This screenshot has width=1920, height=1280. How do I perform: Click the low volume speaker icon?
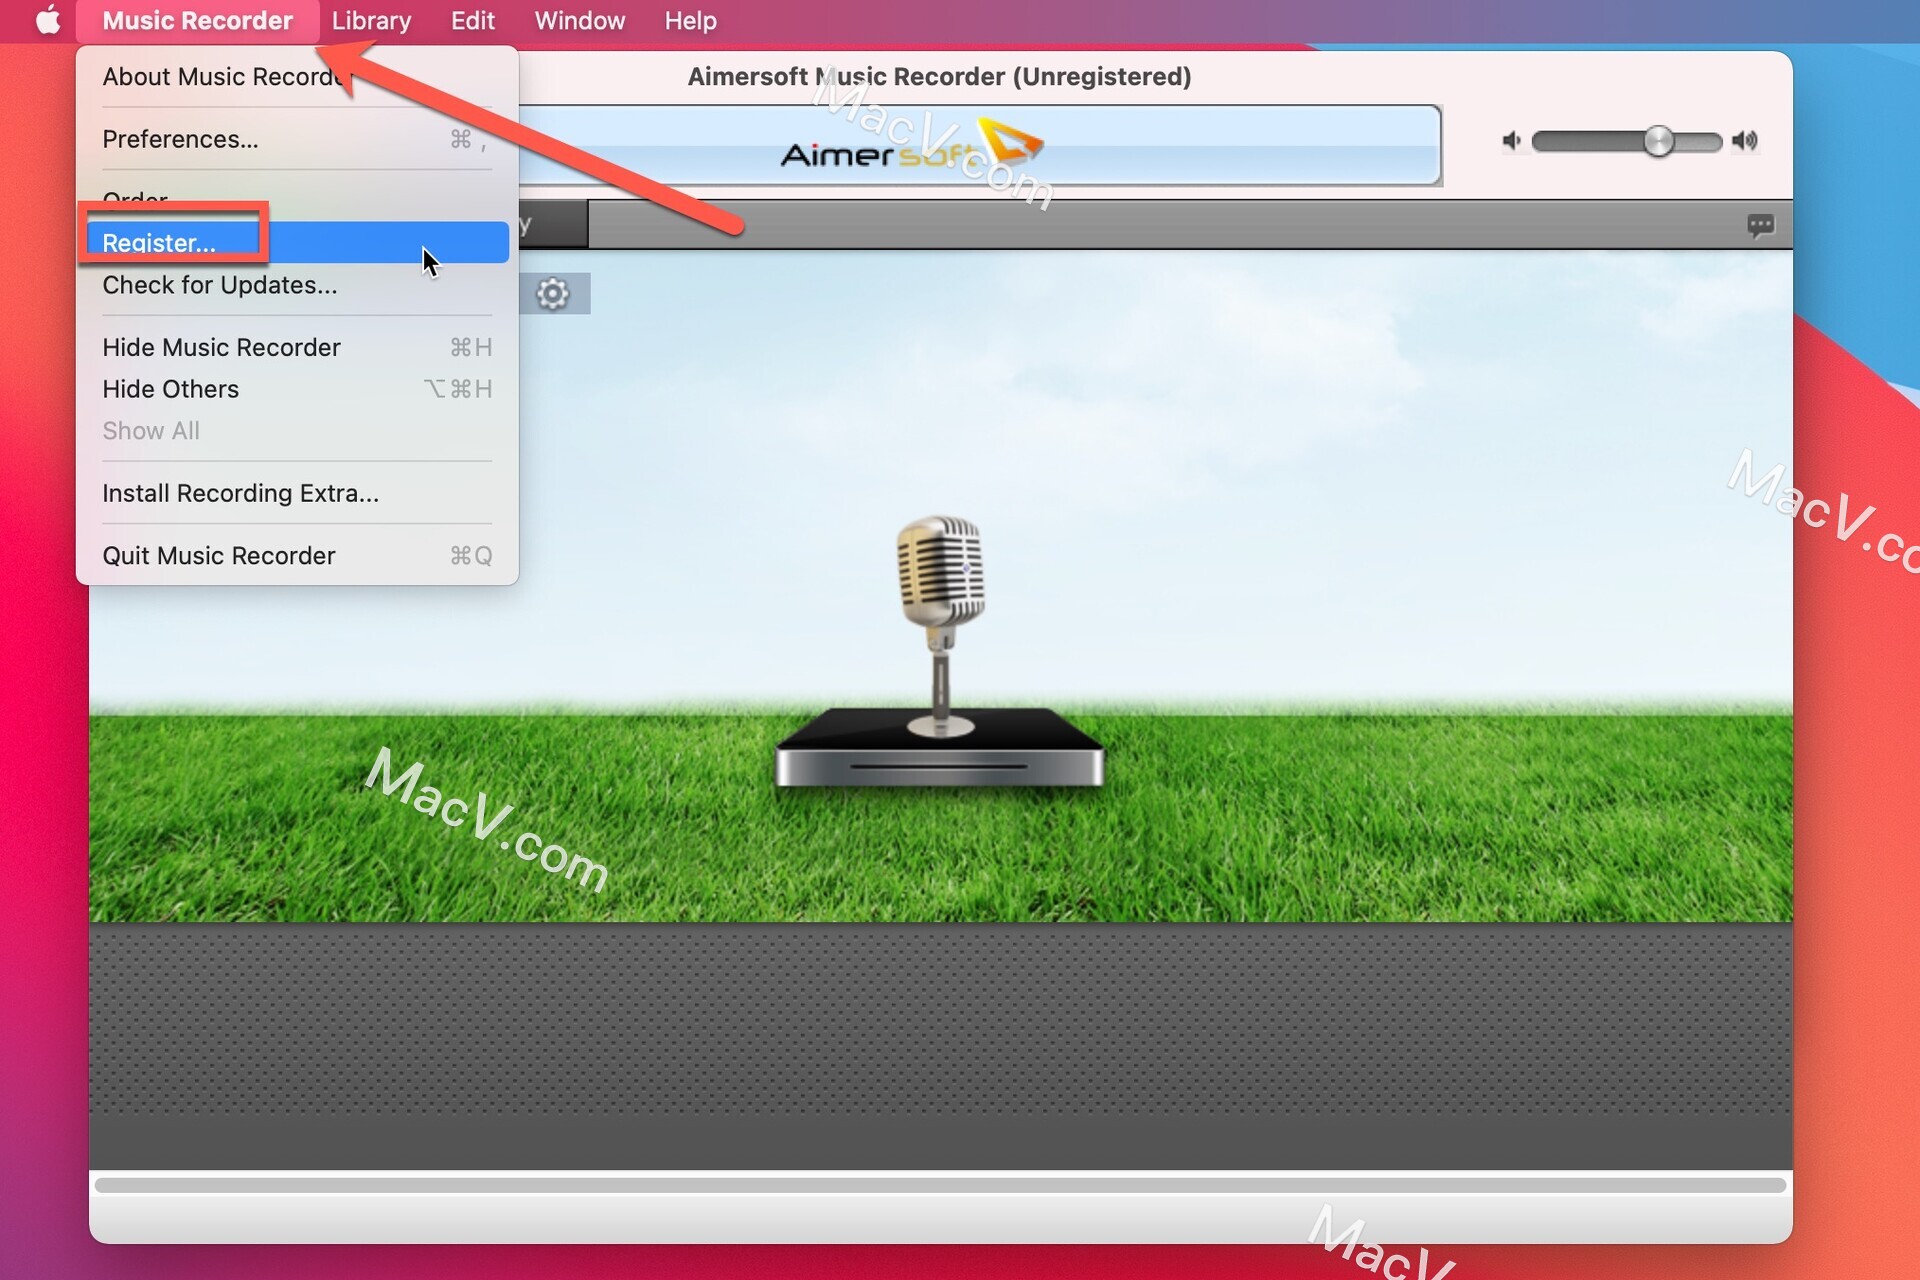point(1511,141)
